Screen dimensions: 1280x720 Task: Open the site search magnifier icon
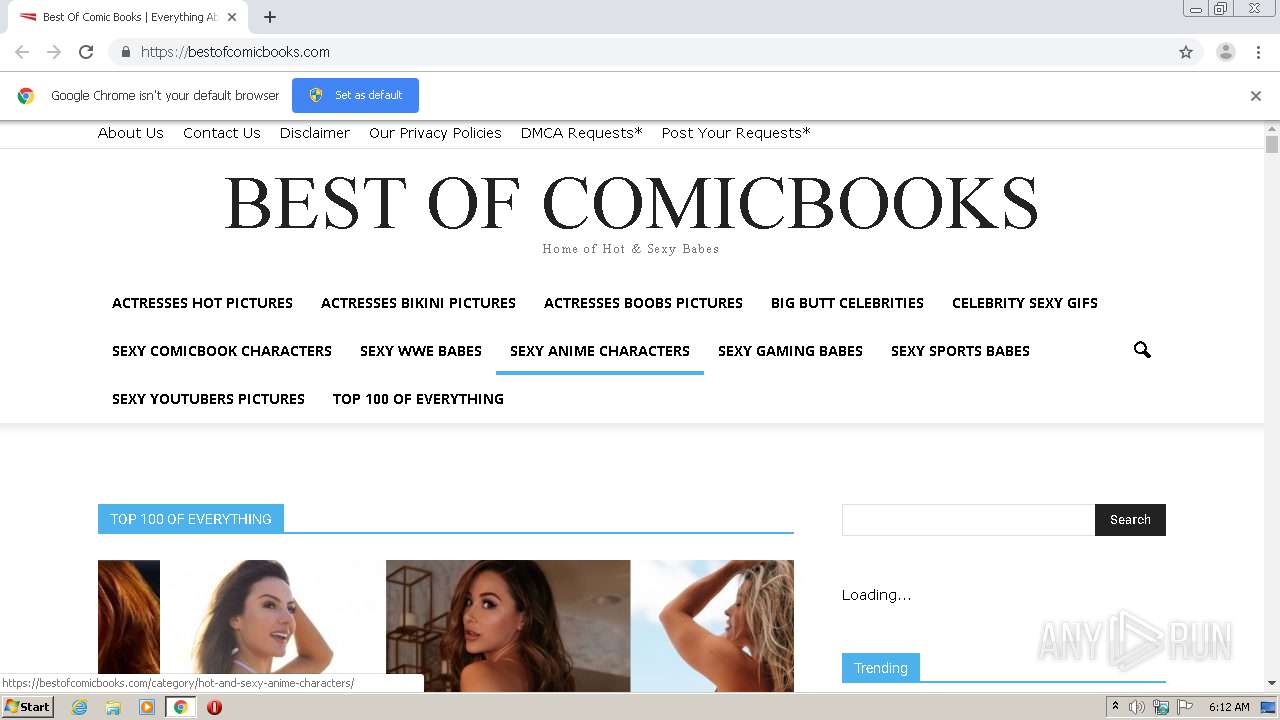point(1142,350)
